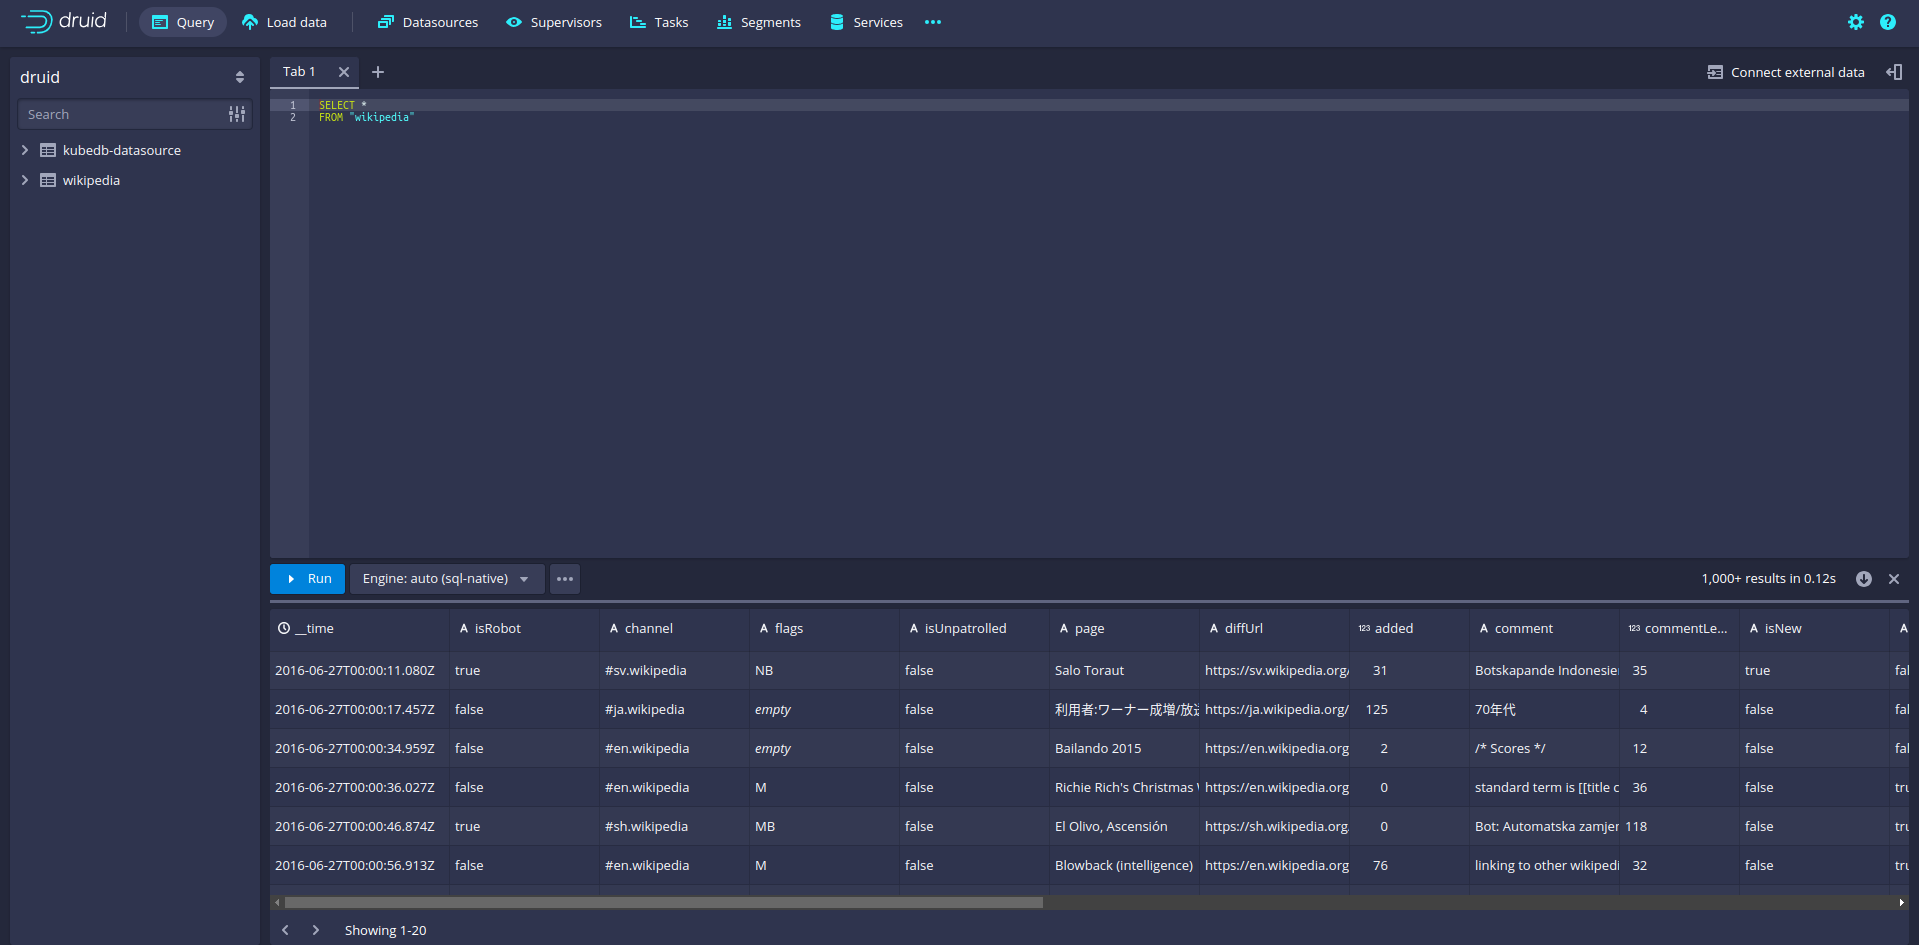Open the more navigation options ellipsis
The image size is (1920, 945).
click(x=932, y=22)
